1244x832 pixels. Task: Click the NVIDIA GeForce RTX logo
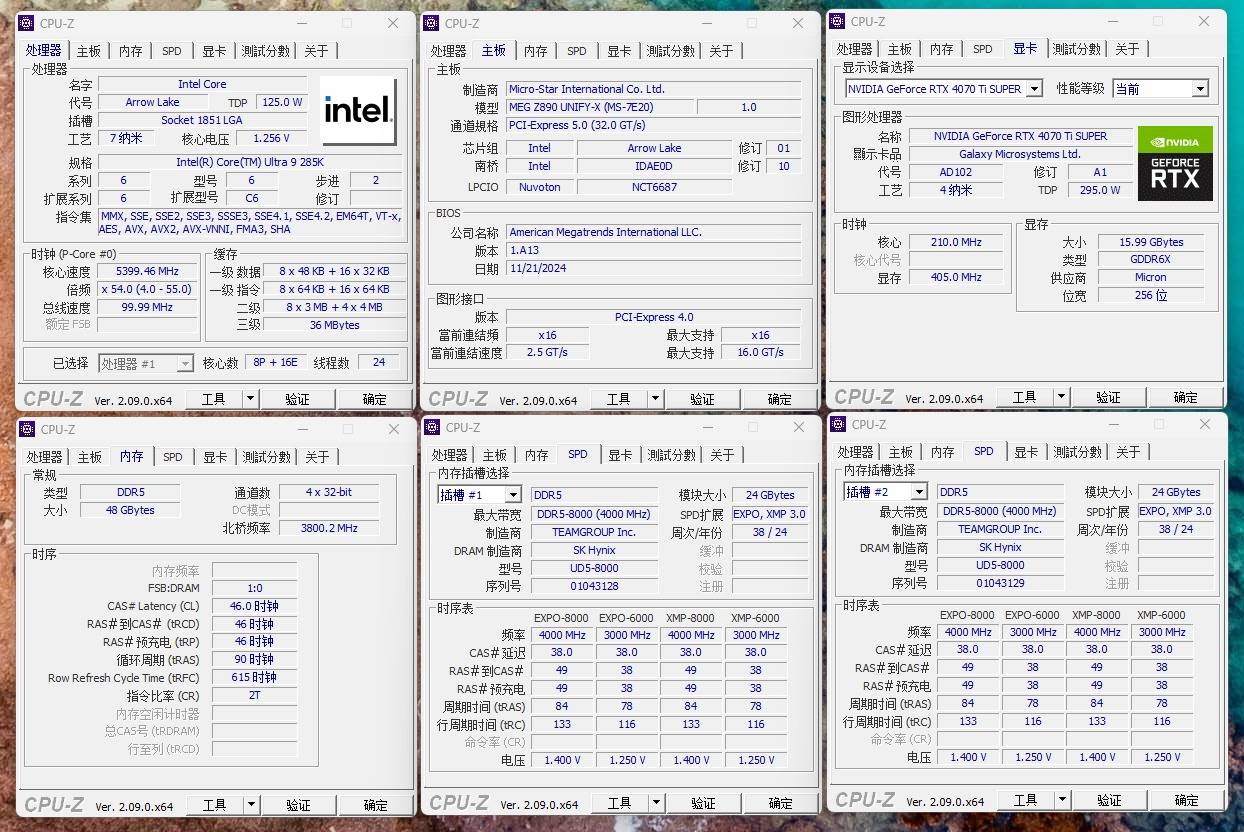pyautogui.click(x=1175, y=163)
